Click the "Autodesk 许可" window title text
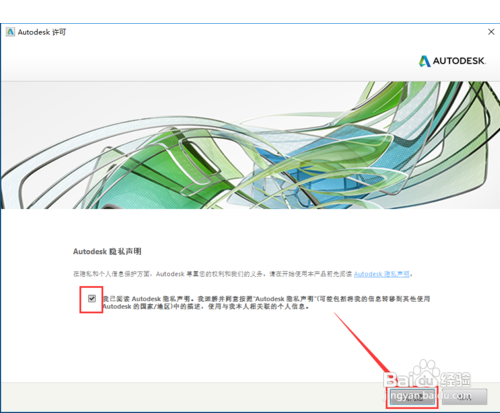500x413 pixels. [42, 32]
